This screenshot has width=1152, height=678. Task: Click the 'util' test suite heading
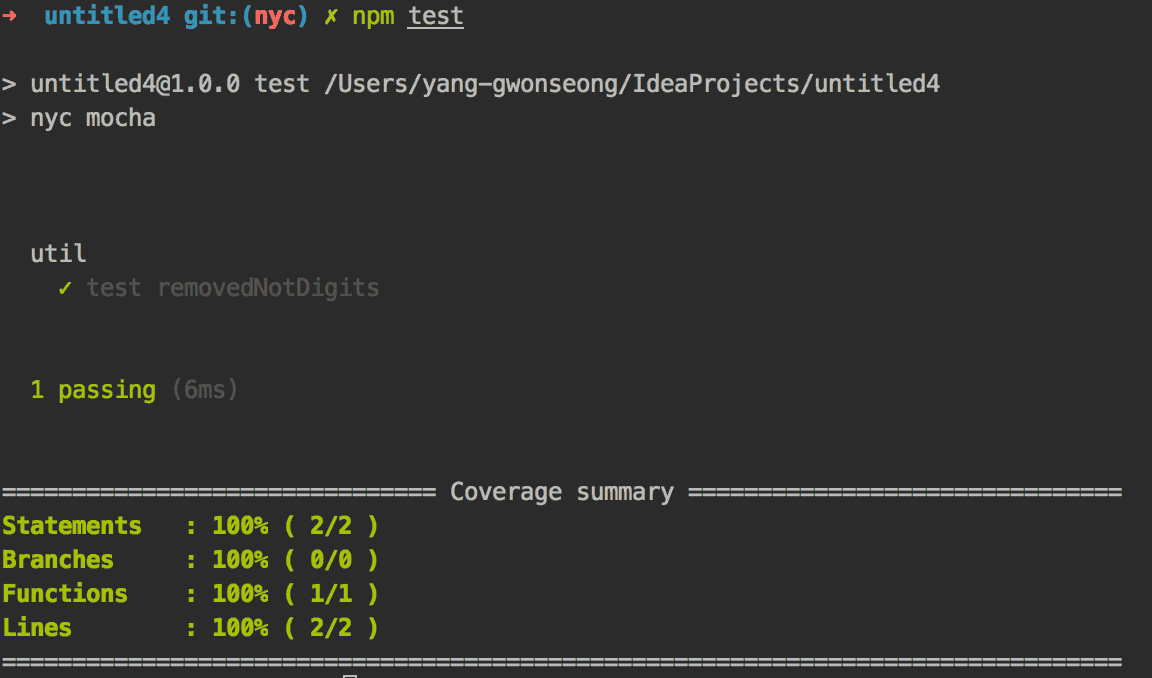click(58, 253)
